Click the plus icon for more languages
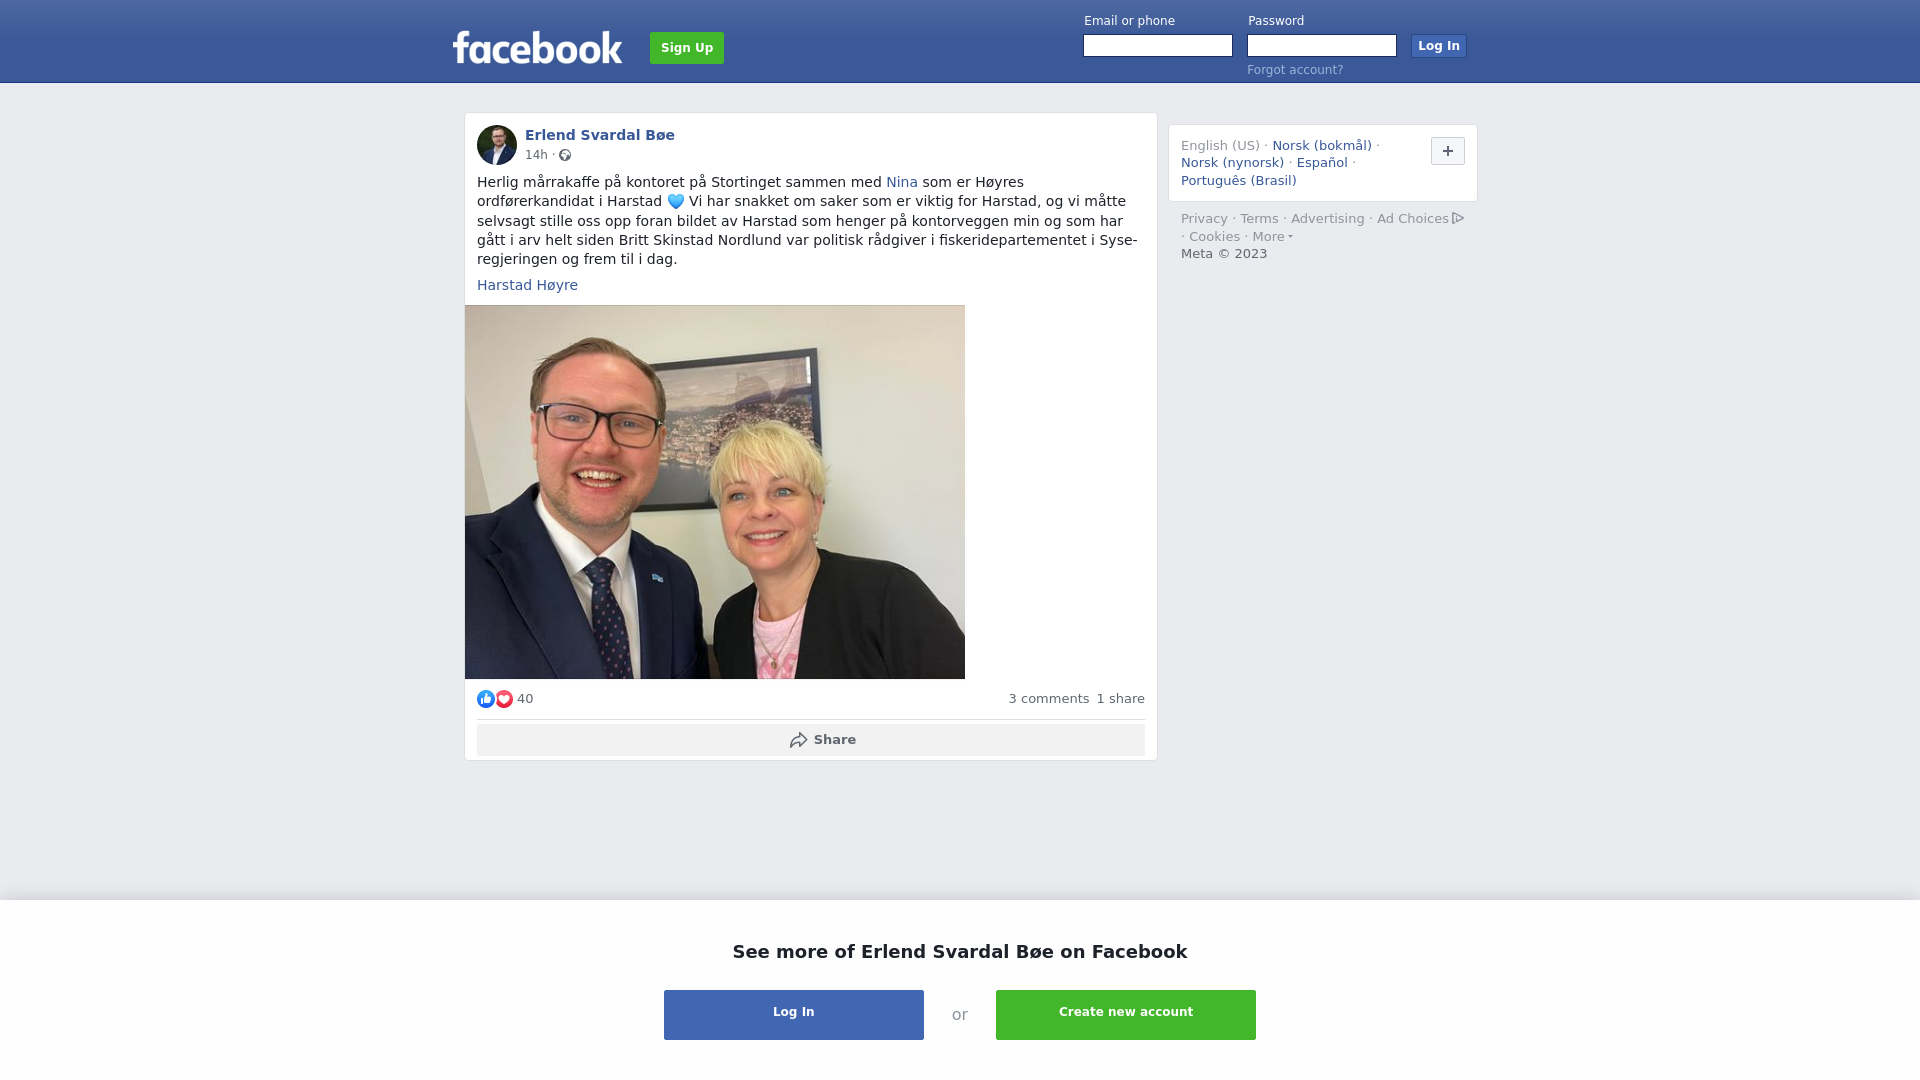Viewport: 1920px width, 1080px height. pyautogui.click(x=1447, y=151)
